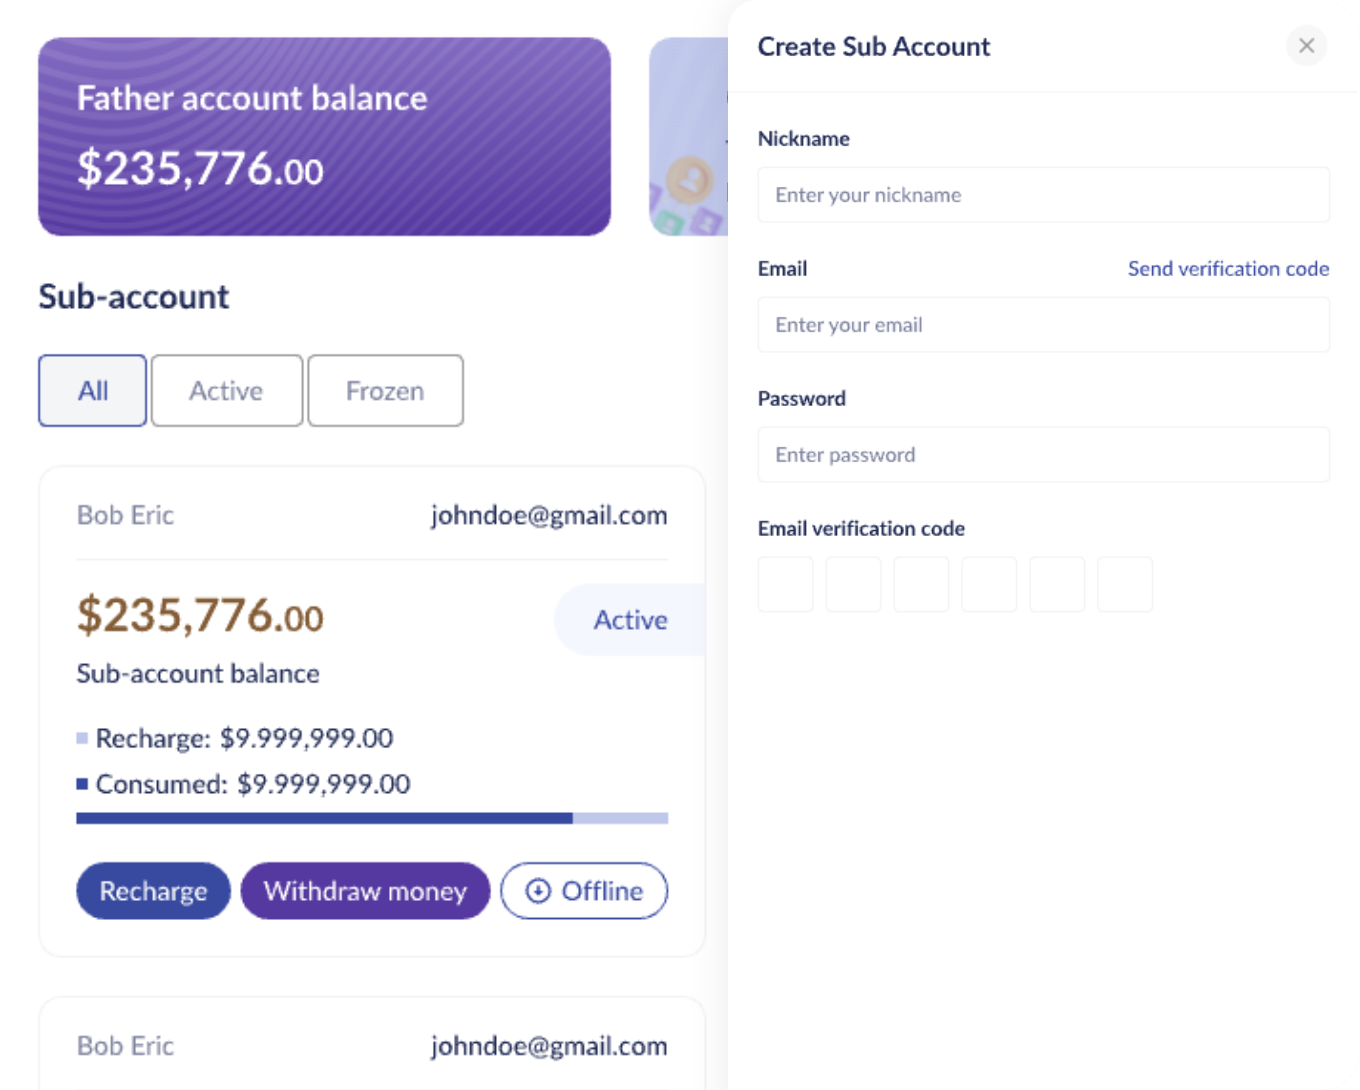Click the Email input field
This screenshot has width=1360, height=1090.
1043,325
